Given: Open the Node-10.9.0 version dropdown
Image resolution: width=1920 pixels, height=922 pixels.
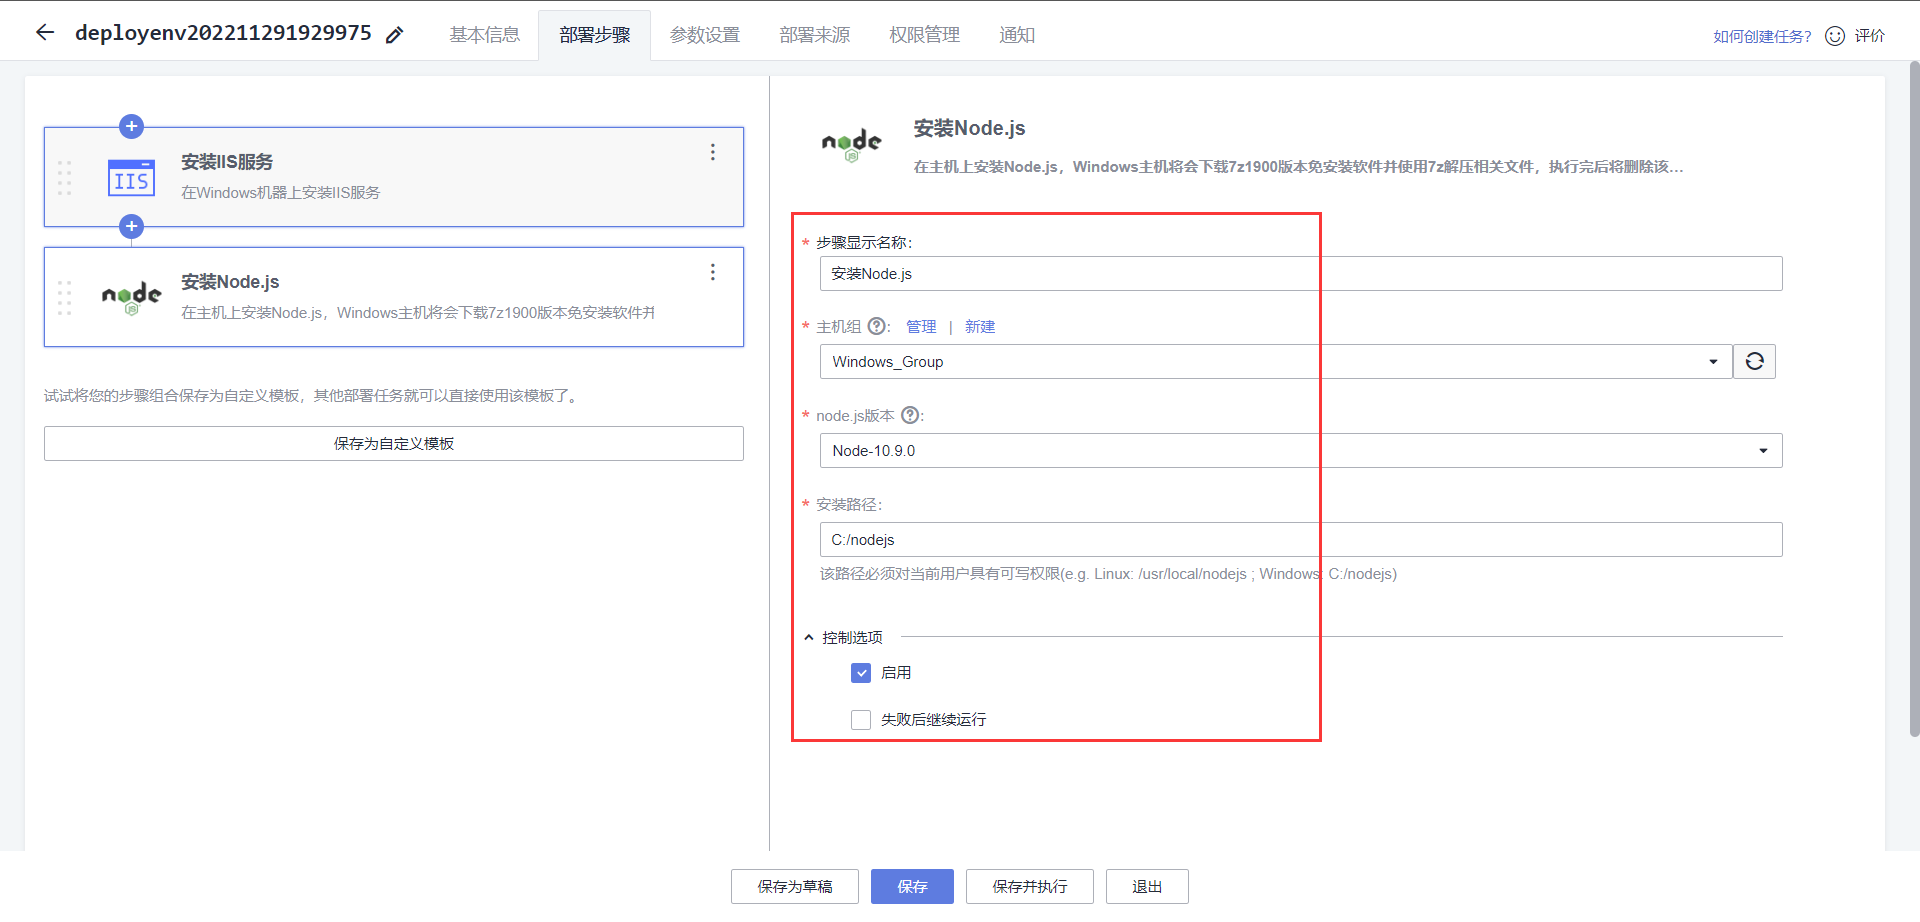Looking at the screenshot, I should [1762, 450].
